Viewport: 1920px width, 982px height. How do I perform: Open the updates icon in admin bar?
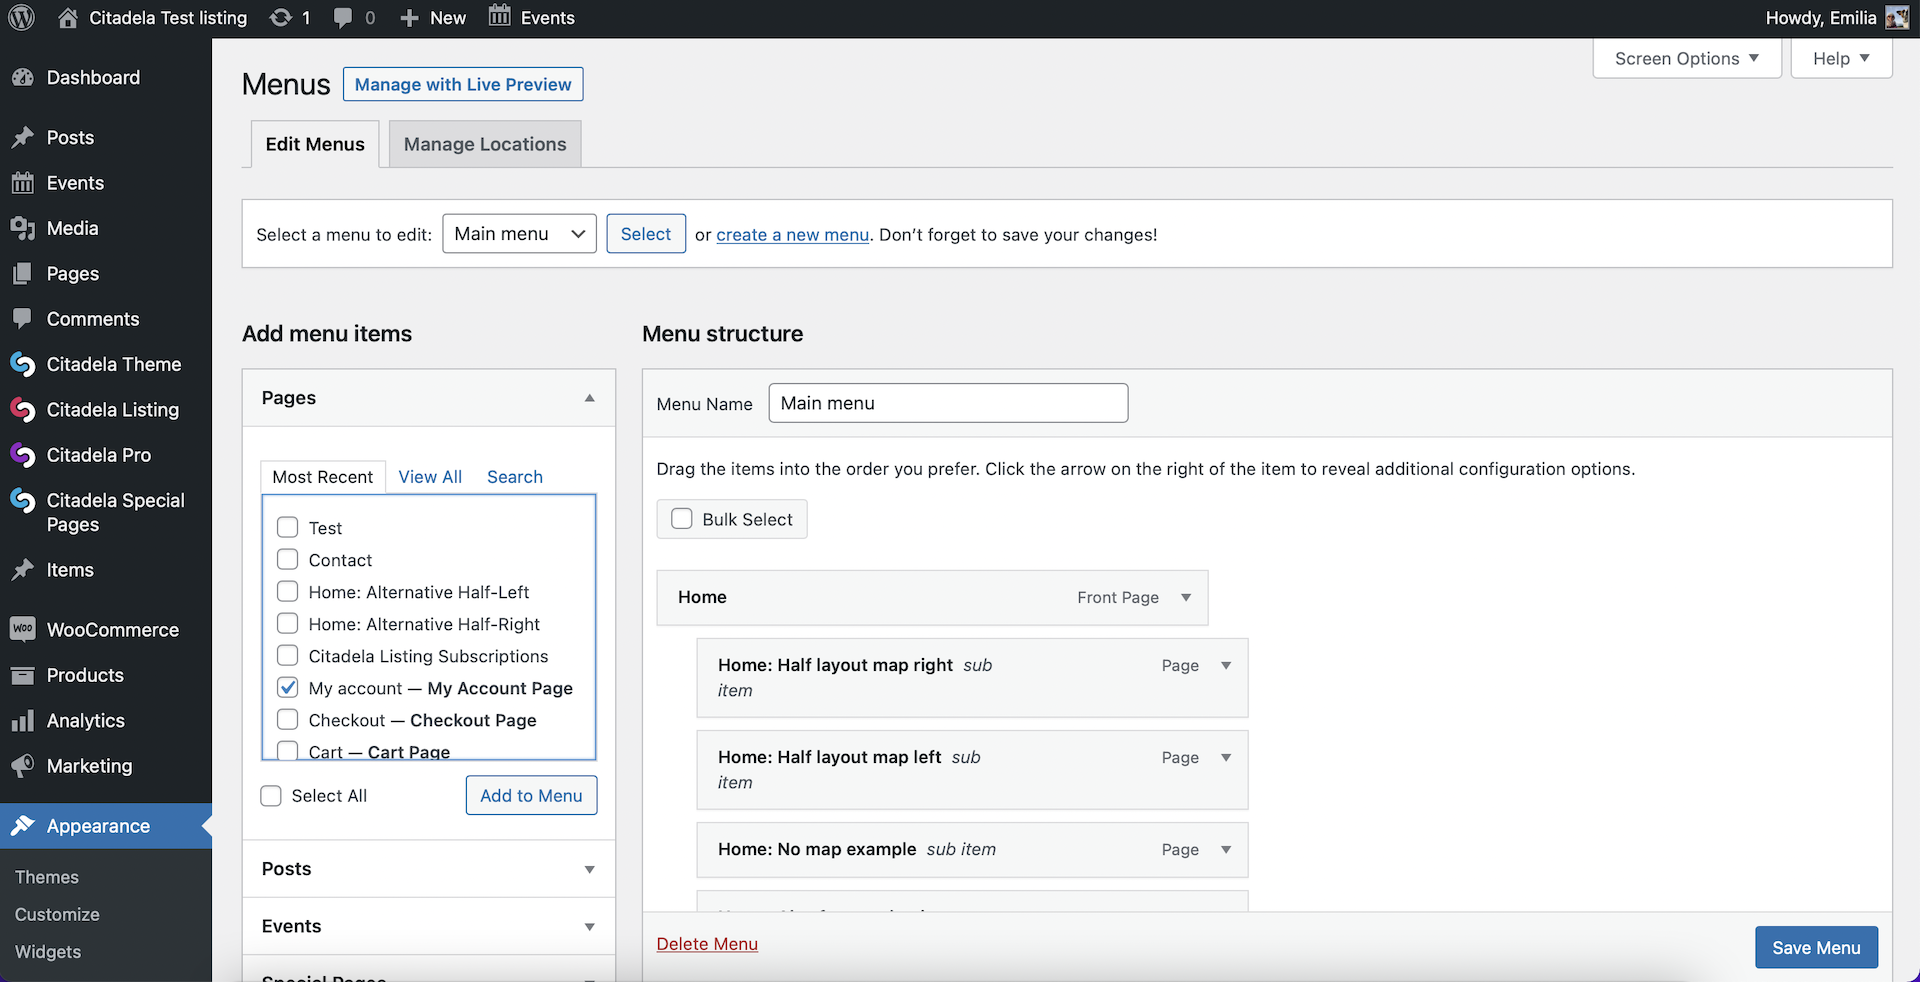click(x=281, y=18)
